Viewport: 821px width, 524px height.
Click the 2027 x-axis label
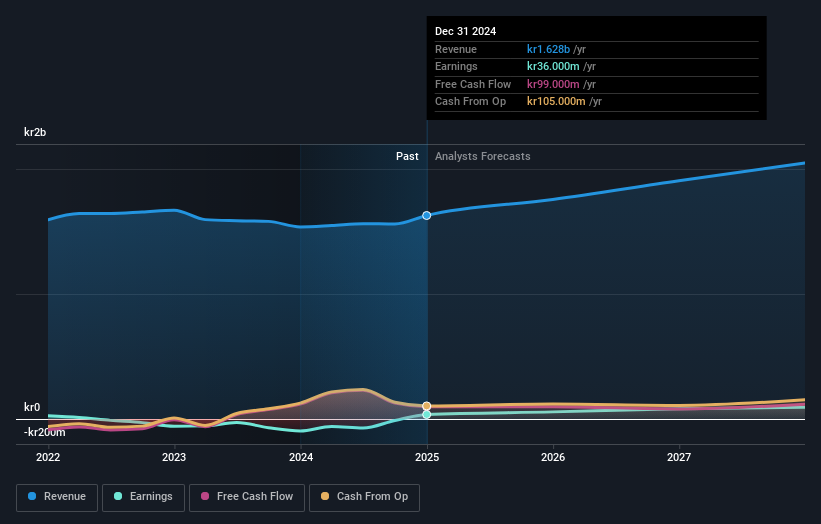(679, 458)
